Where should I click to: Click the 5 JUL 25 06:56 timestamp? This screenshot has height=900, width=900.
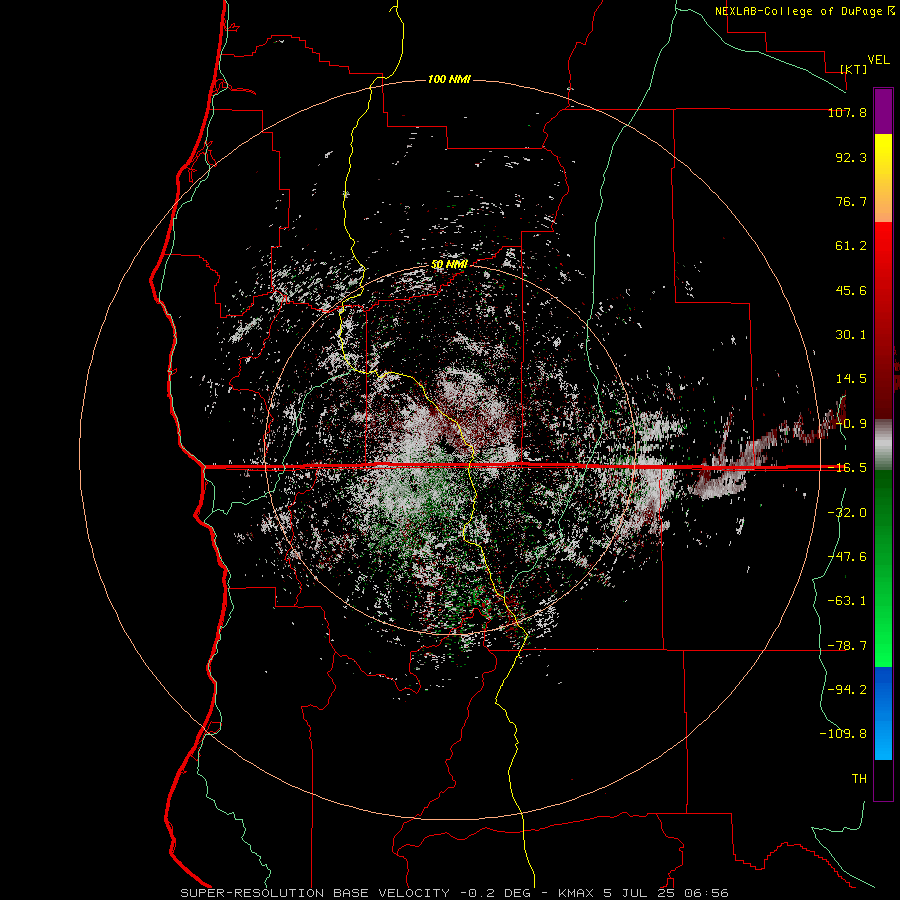click(x=666, y=893)
